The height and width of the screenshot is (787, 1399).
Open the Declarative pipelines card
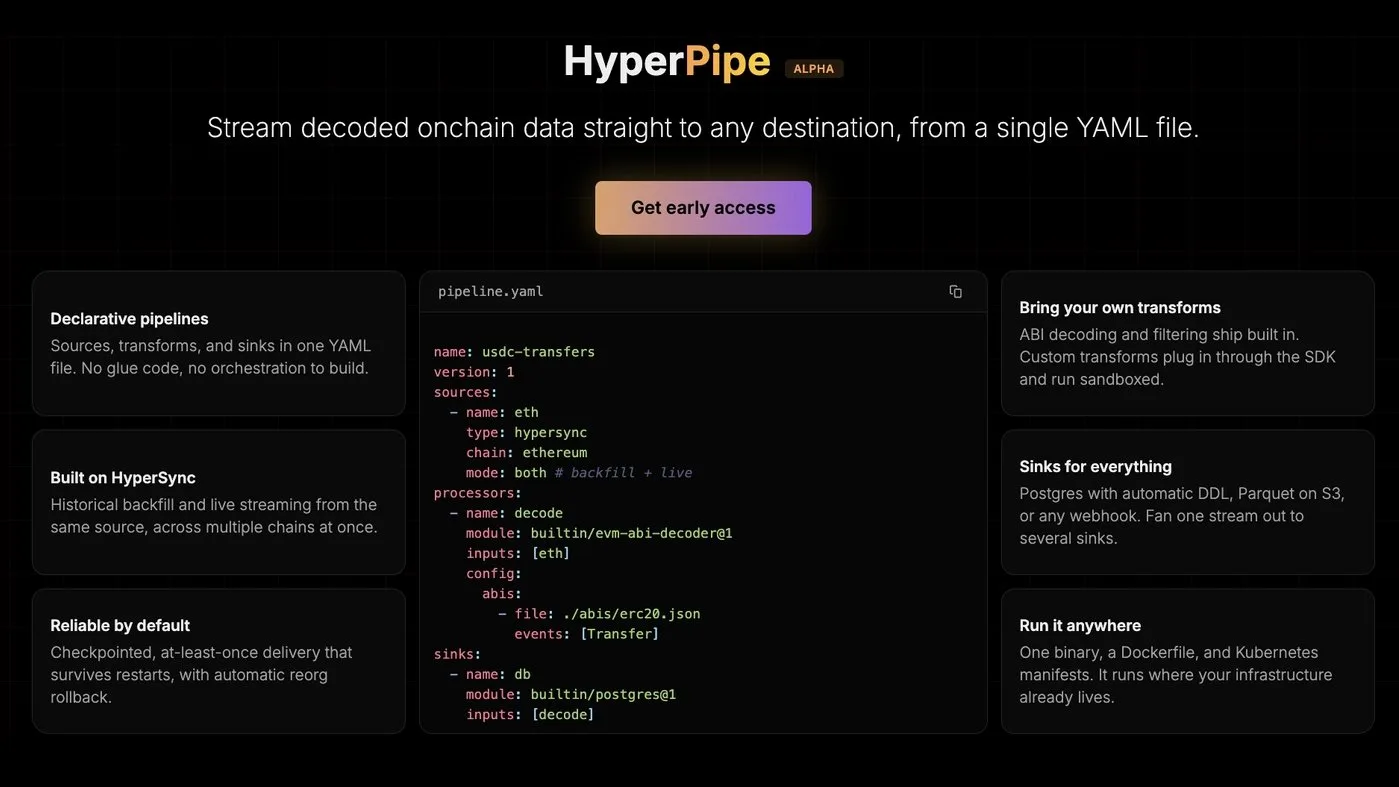pos(219,343)
